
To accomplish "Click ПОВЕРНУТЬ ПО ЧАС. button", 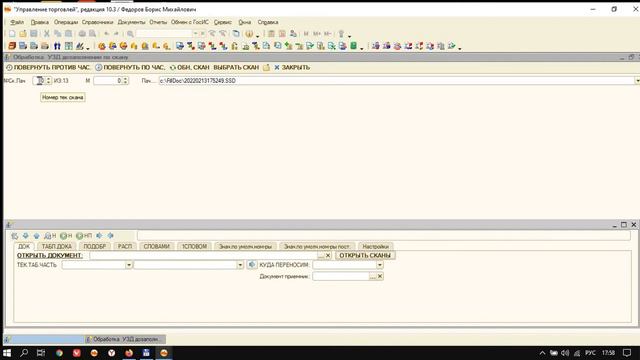I will pos(130,67).
